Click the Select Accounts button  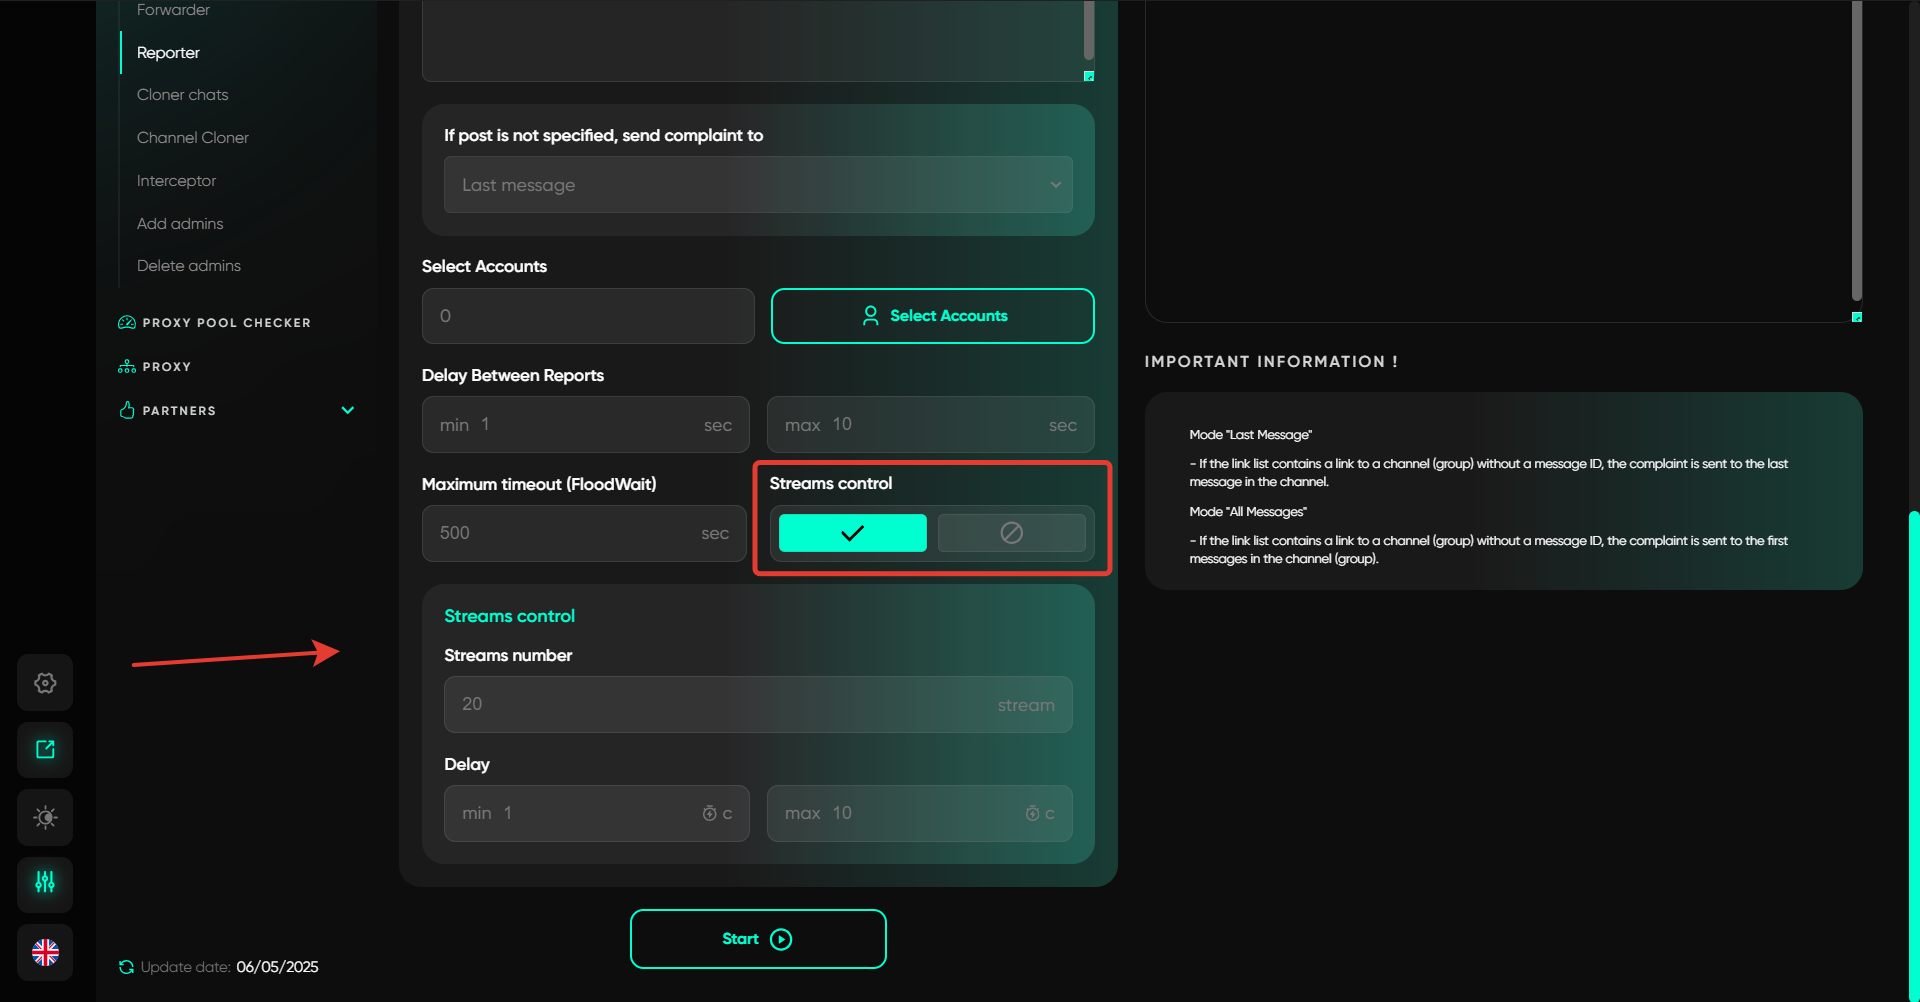pos(932,316)
